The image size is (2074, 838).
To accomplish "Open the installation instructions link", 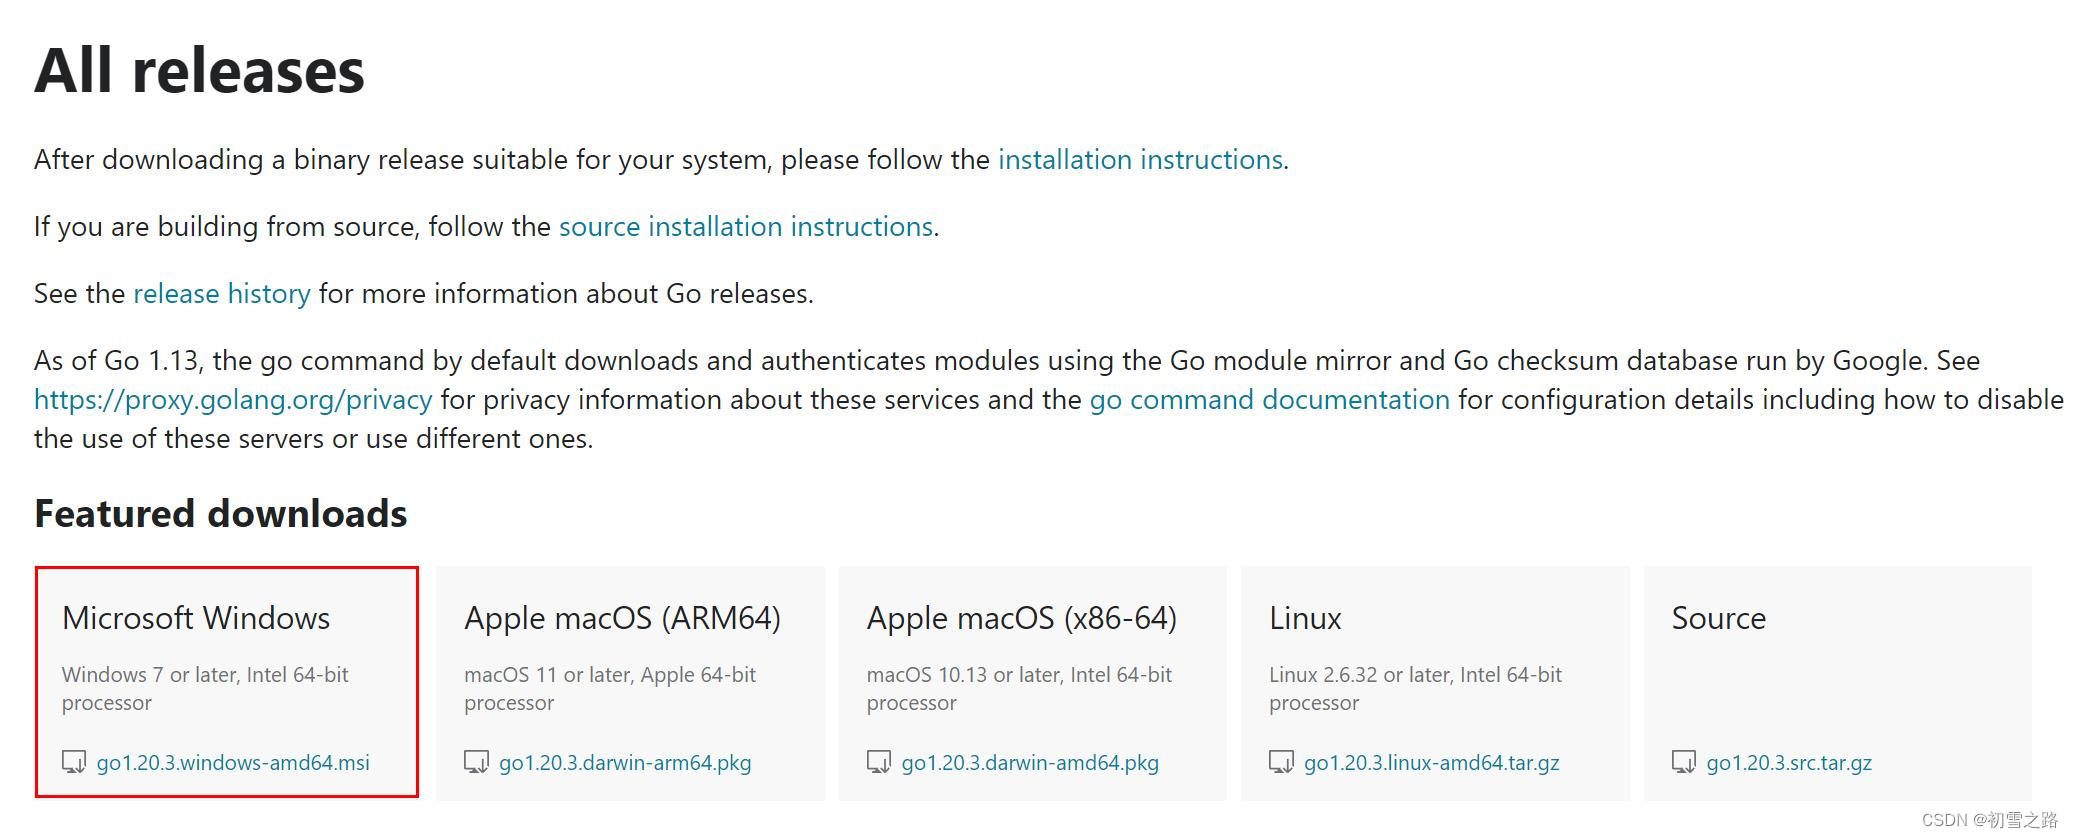I will tap(1140, 160).
